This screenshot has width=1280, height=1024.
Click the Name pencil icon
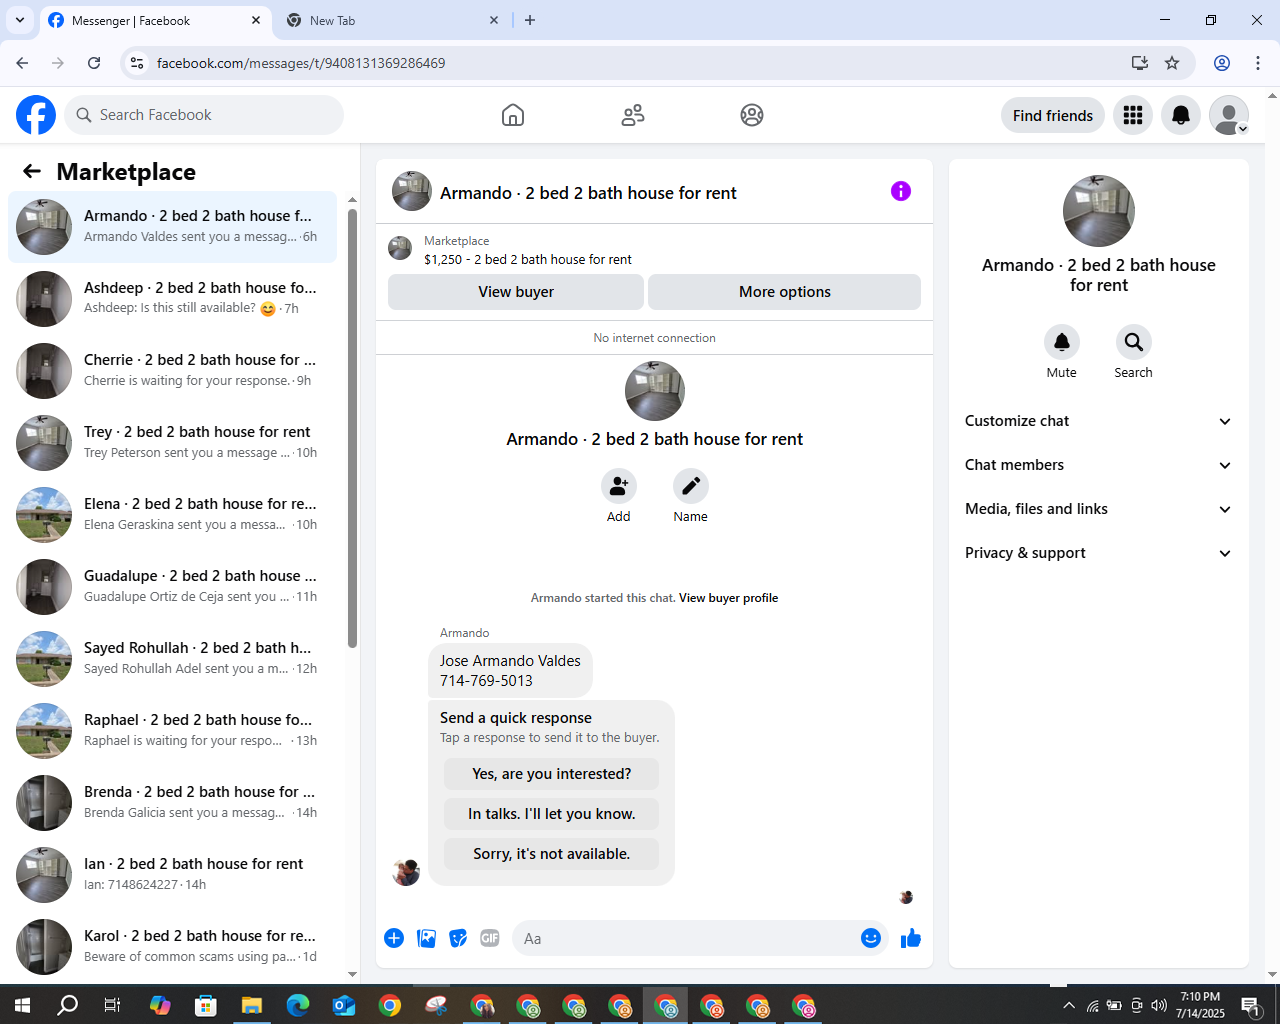click(691, 486)
